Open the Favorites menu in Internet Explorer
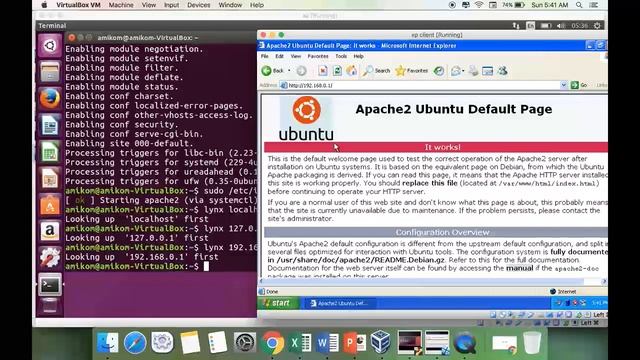This screenshot has height=360, width=640. pyautogui.click(x=318, y=56)
